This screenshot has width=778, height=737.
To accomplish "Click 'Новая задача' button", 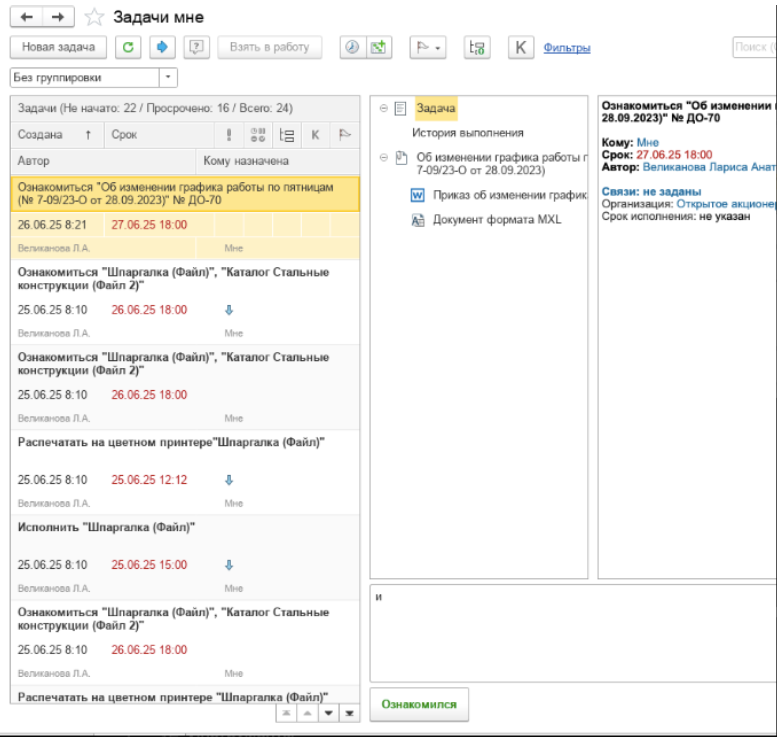I will (58, 47).
